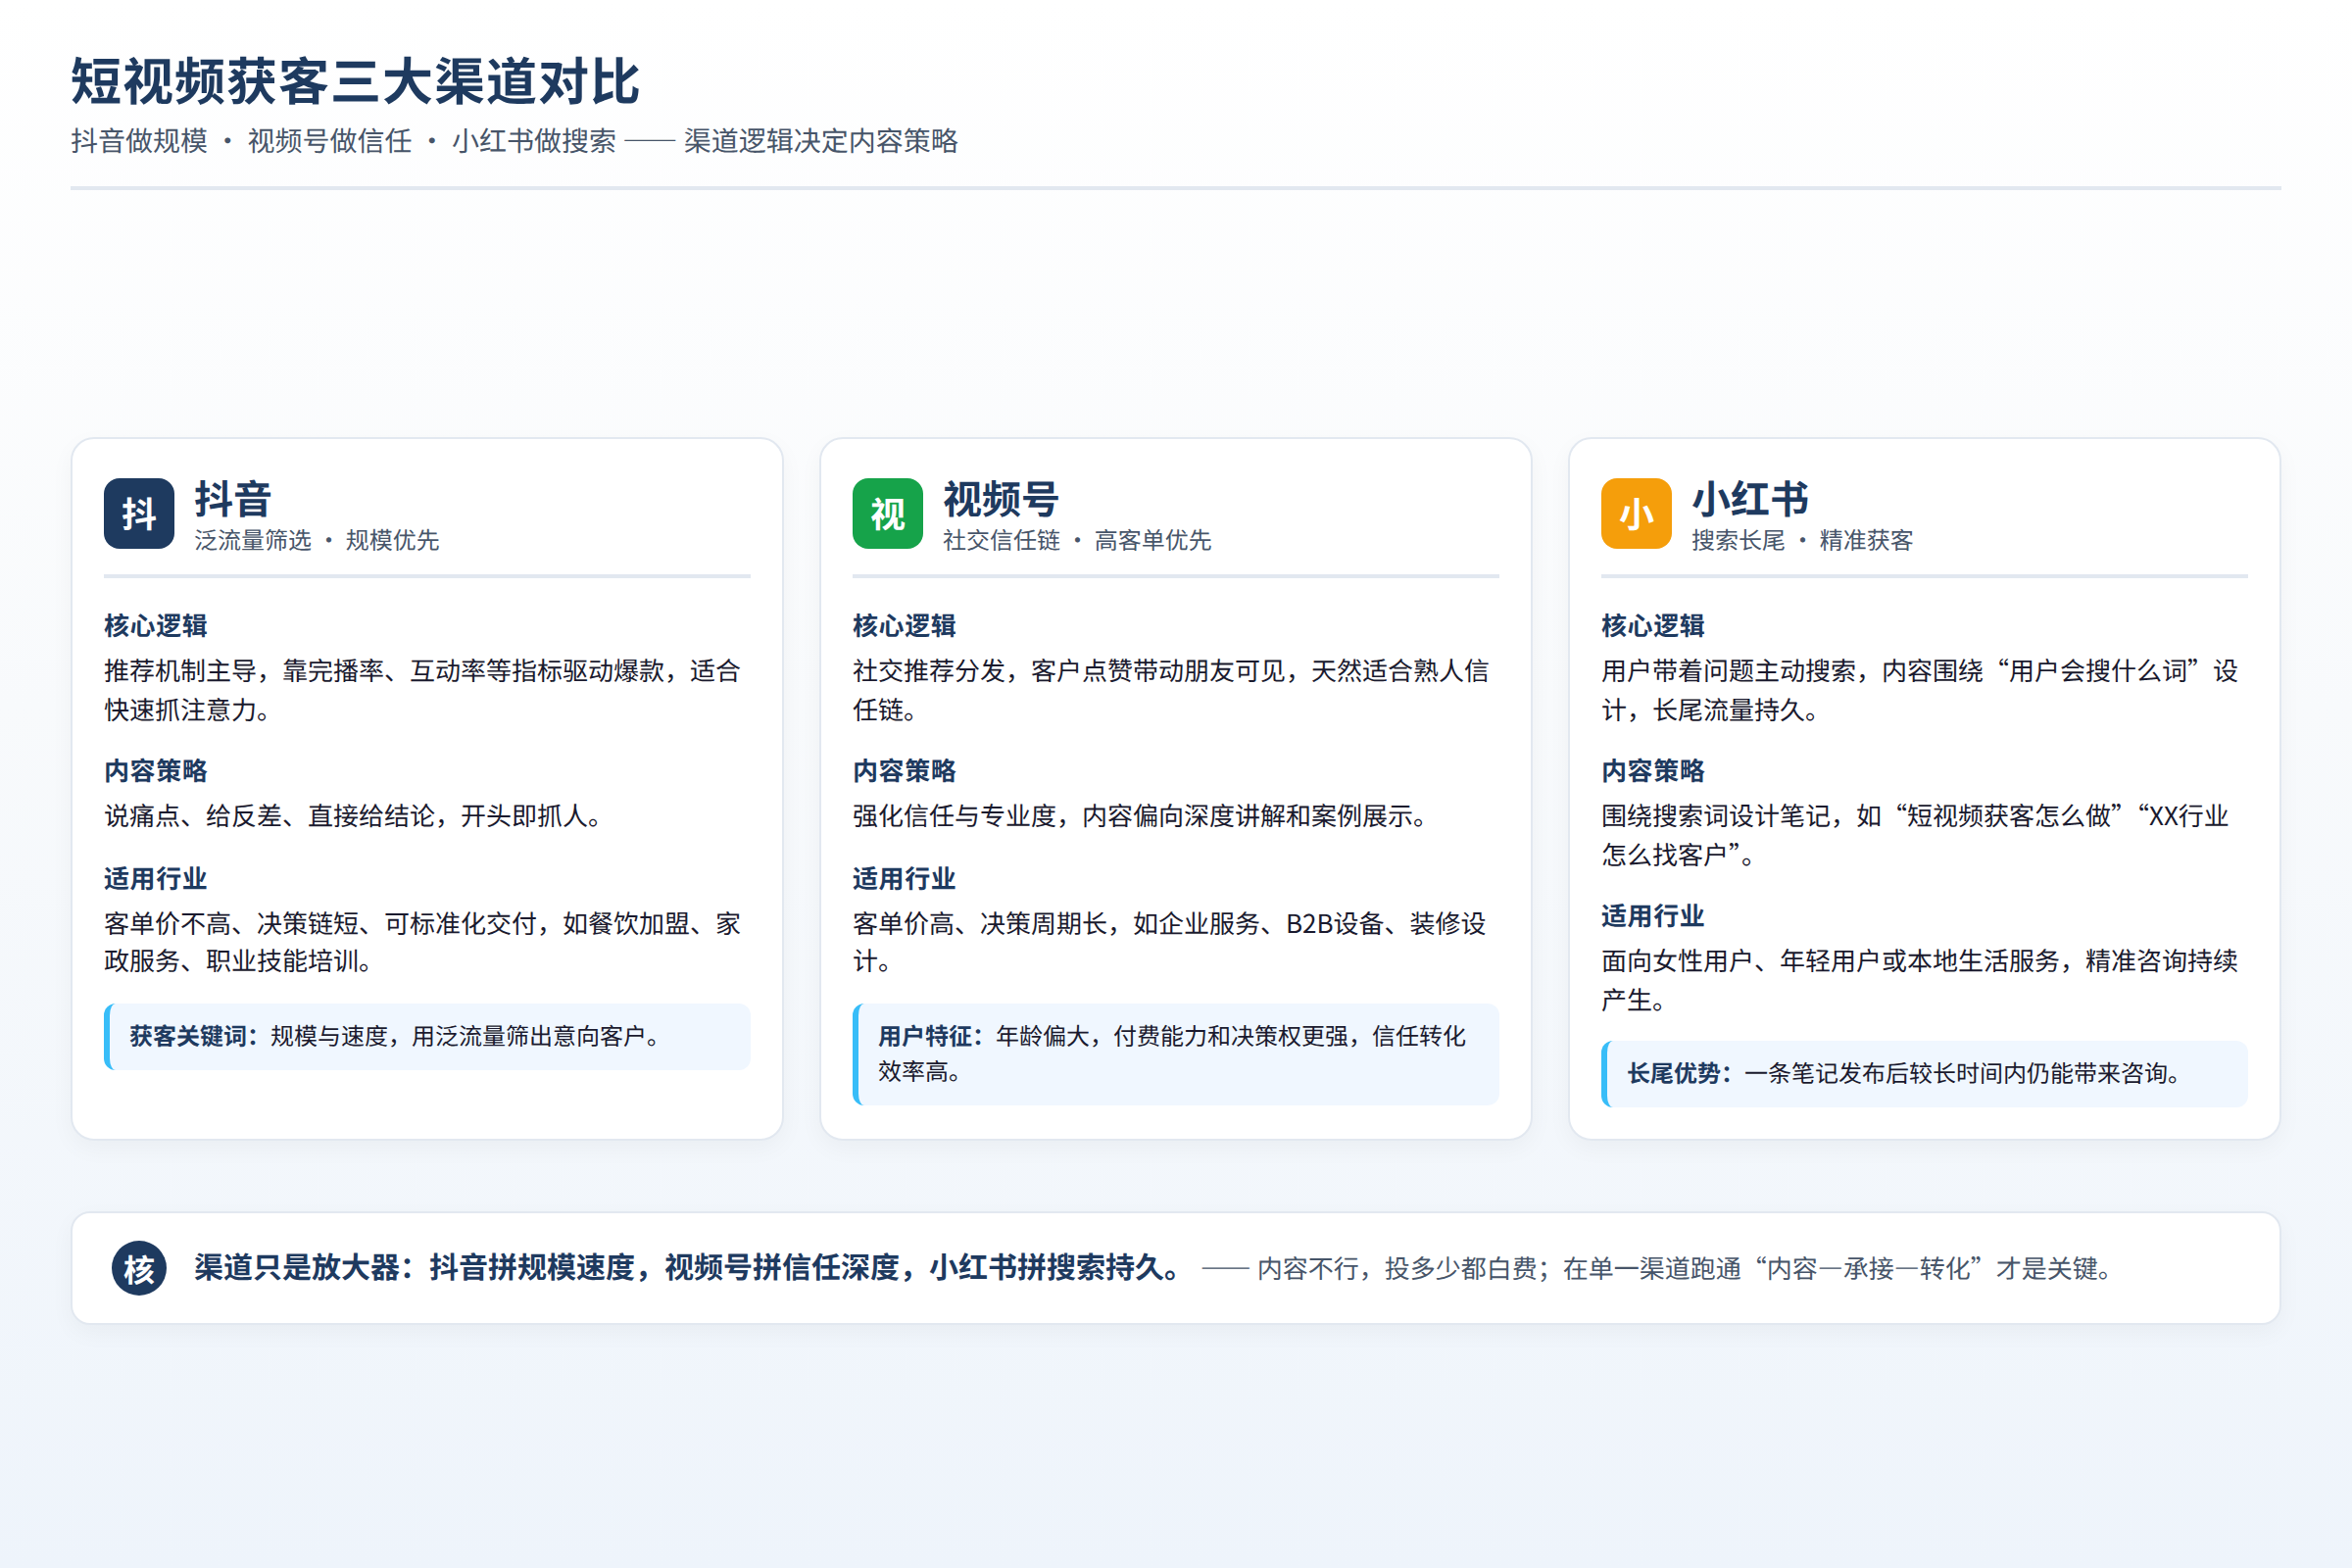Click paragraph starting 社交推荐分发
This screenshot has height=1568, width=2352.
(1171, 690)
